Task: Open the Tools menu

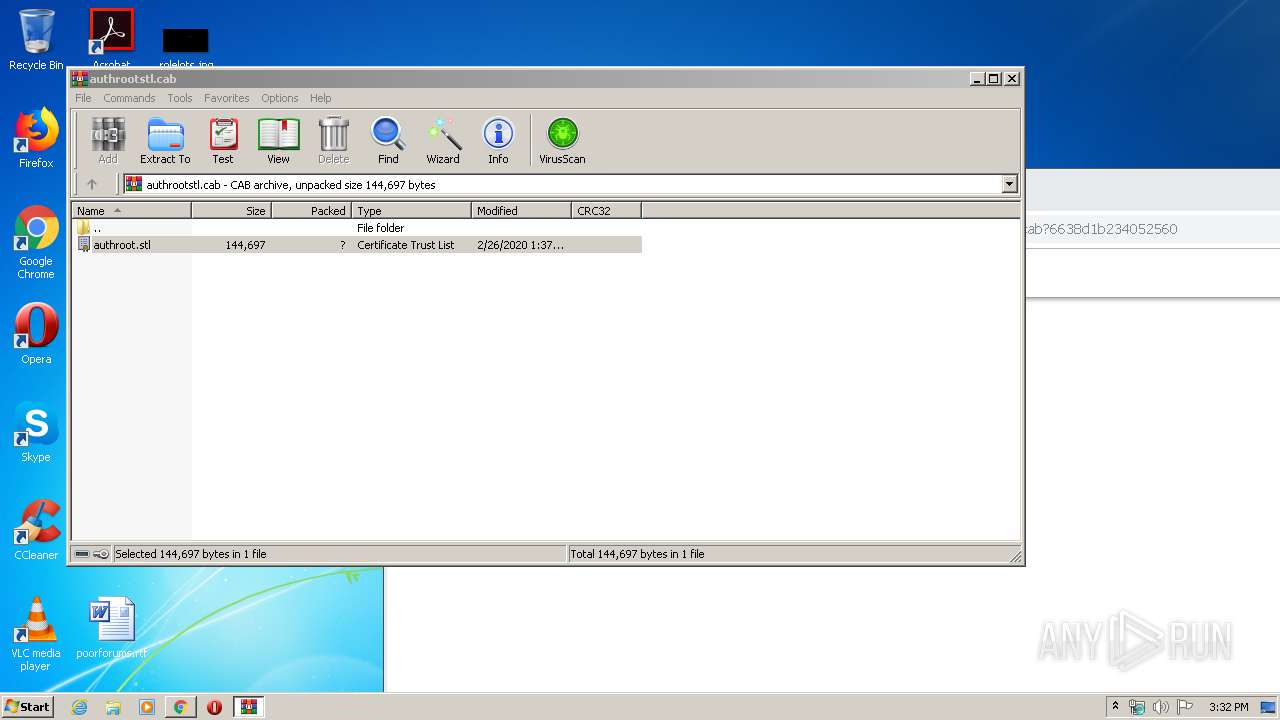Action: [x=180, y=98]
